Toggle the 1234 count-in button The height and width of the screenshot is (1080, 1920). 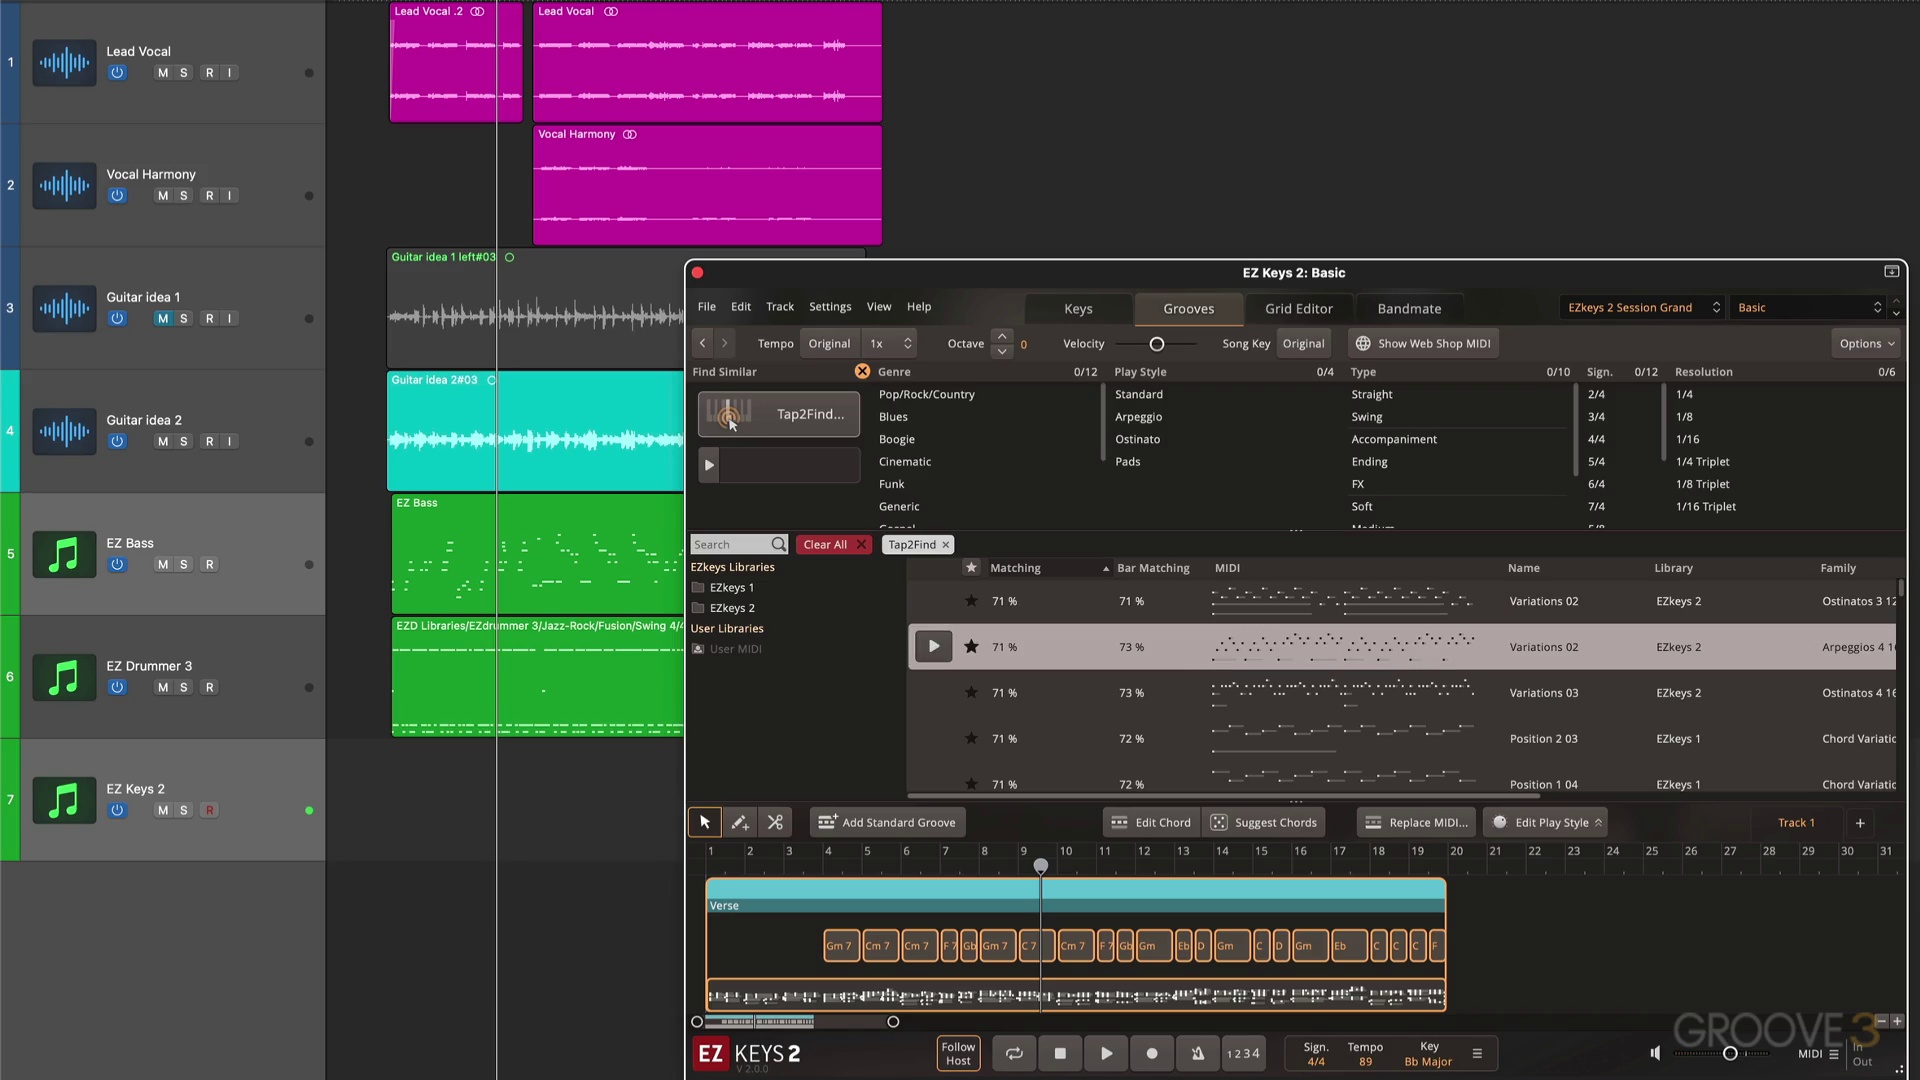[1243, 1053]
